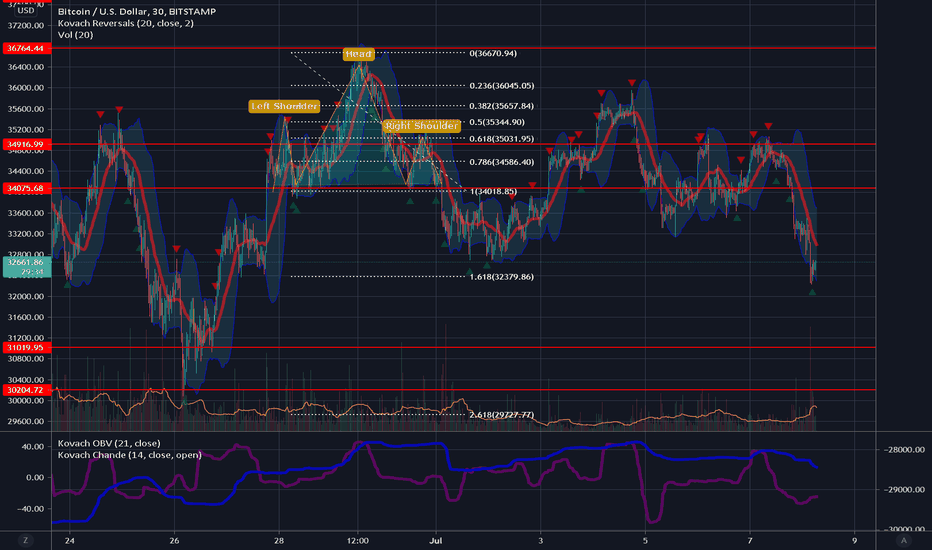
Task: Click the 34075.68 red price label
Action: [26, 188]
